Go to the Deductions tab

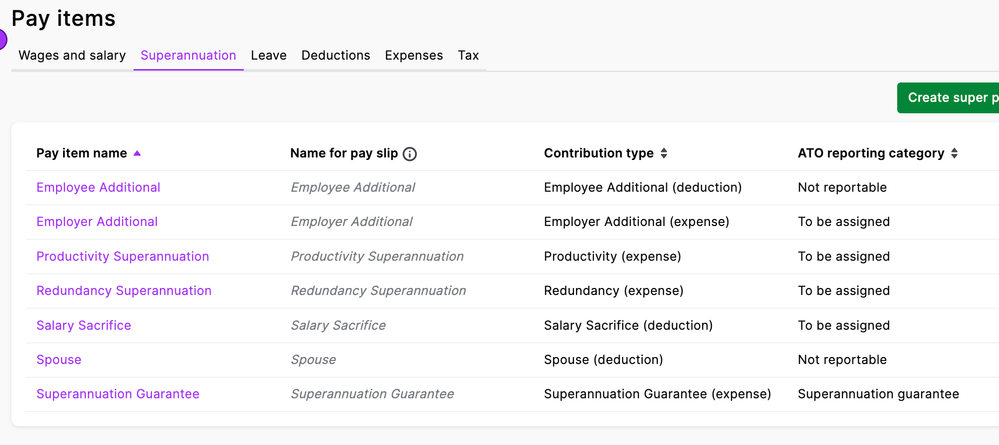coord(335,55)
